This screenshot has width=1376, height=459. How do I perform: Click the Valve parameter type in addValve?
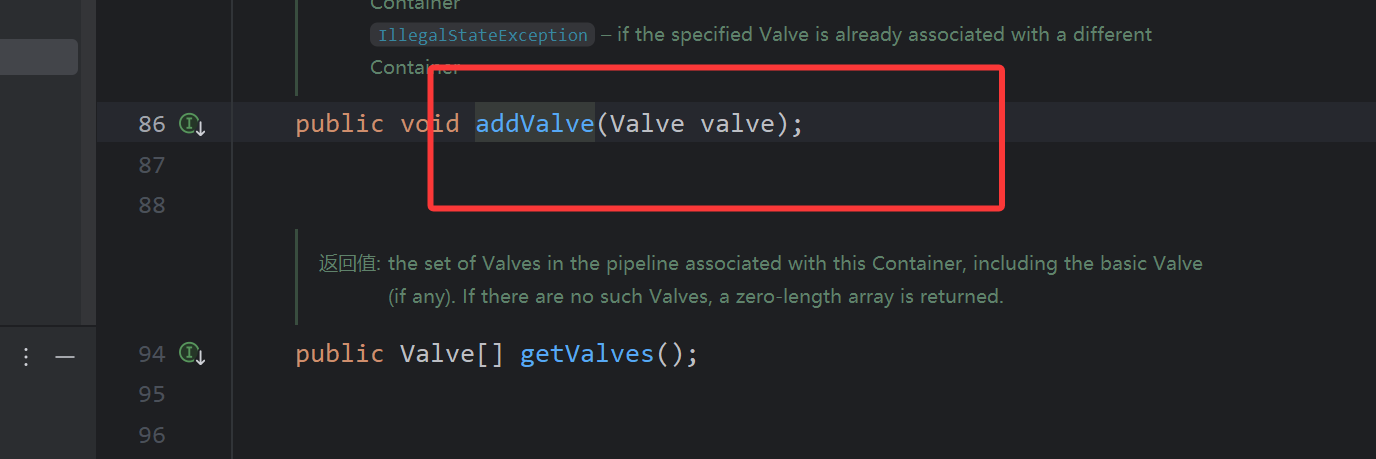coord(647,124)
